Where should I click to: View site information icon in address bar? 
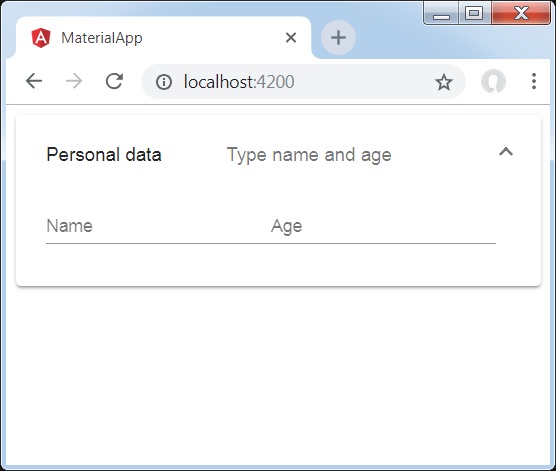pyautogui.click(x=164, y=82)
